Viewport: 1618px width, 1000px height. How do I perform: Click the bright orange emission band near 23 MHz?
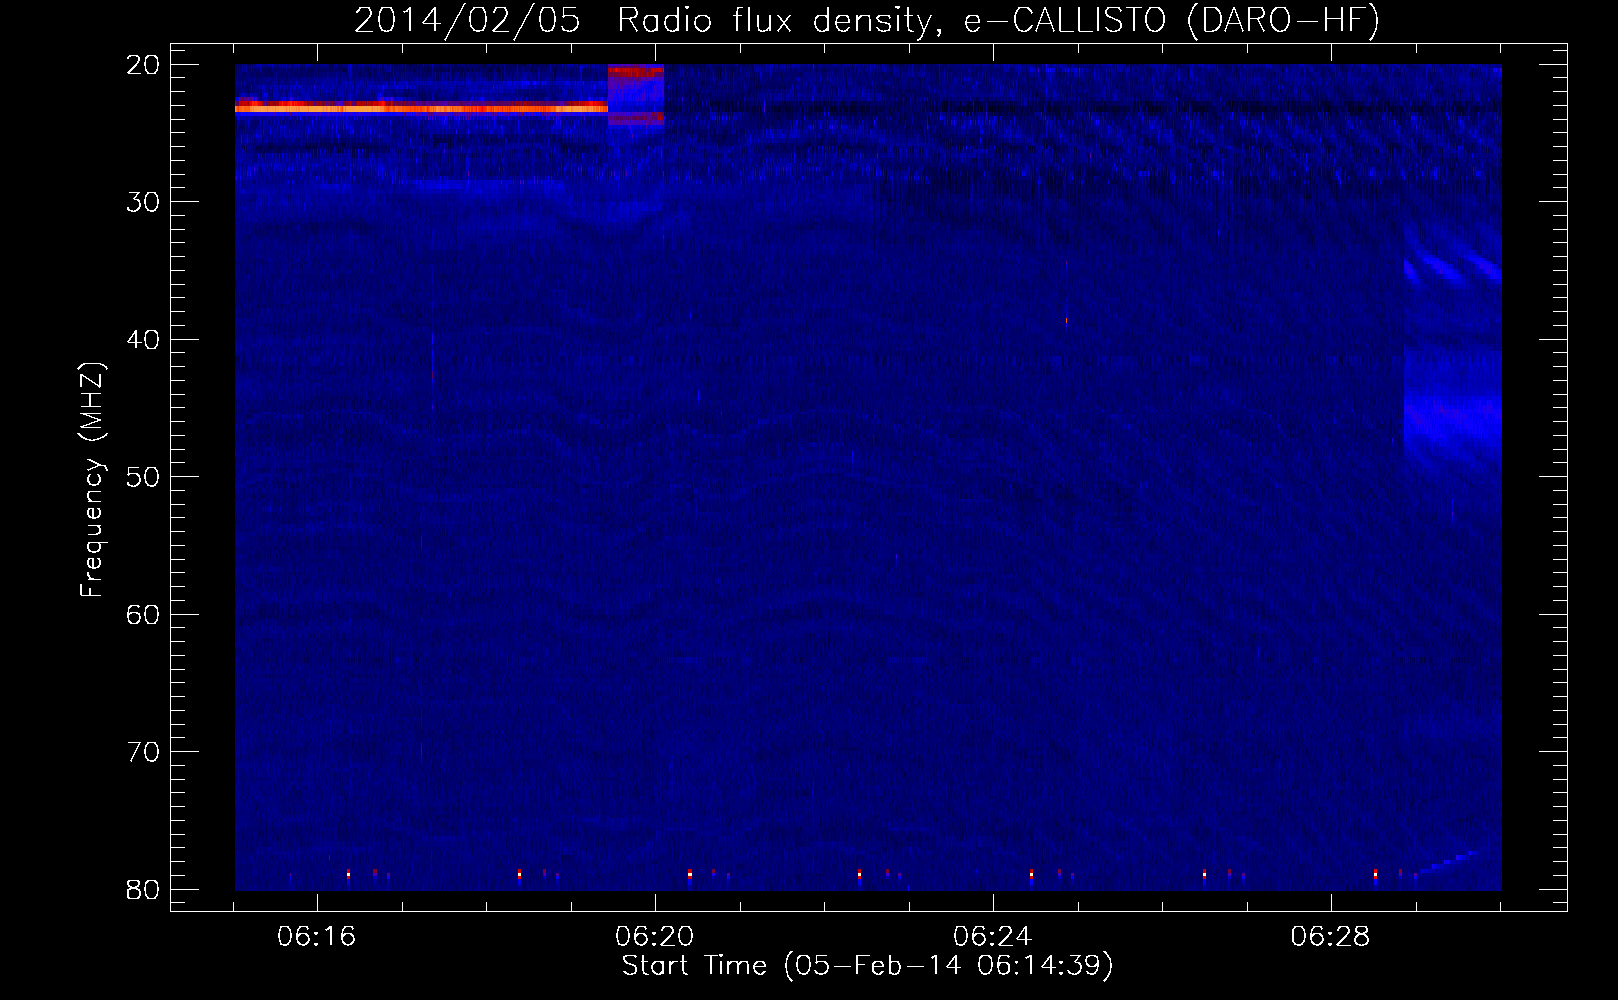[421, 107]
